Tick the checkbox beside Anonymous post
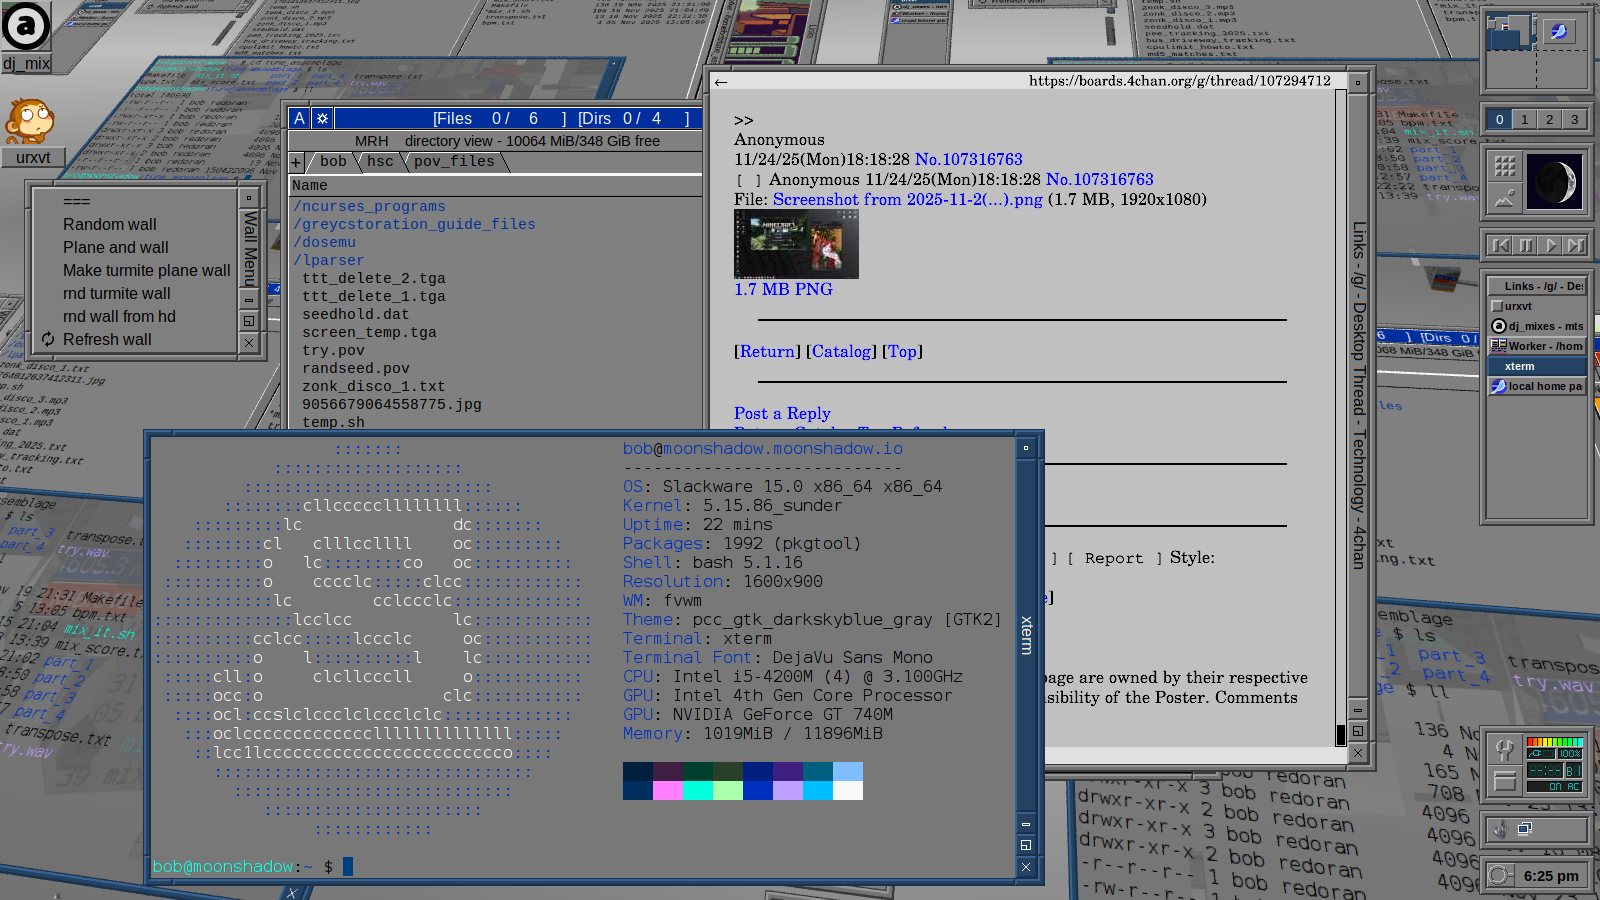Viewport: 1600px width, 900px height. 748,181
